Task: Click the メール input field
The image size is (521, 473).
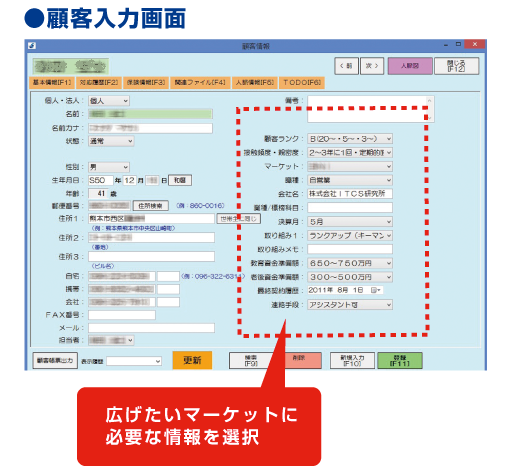Action: pyautogui.click(x=151, y=328)
